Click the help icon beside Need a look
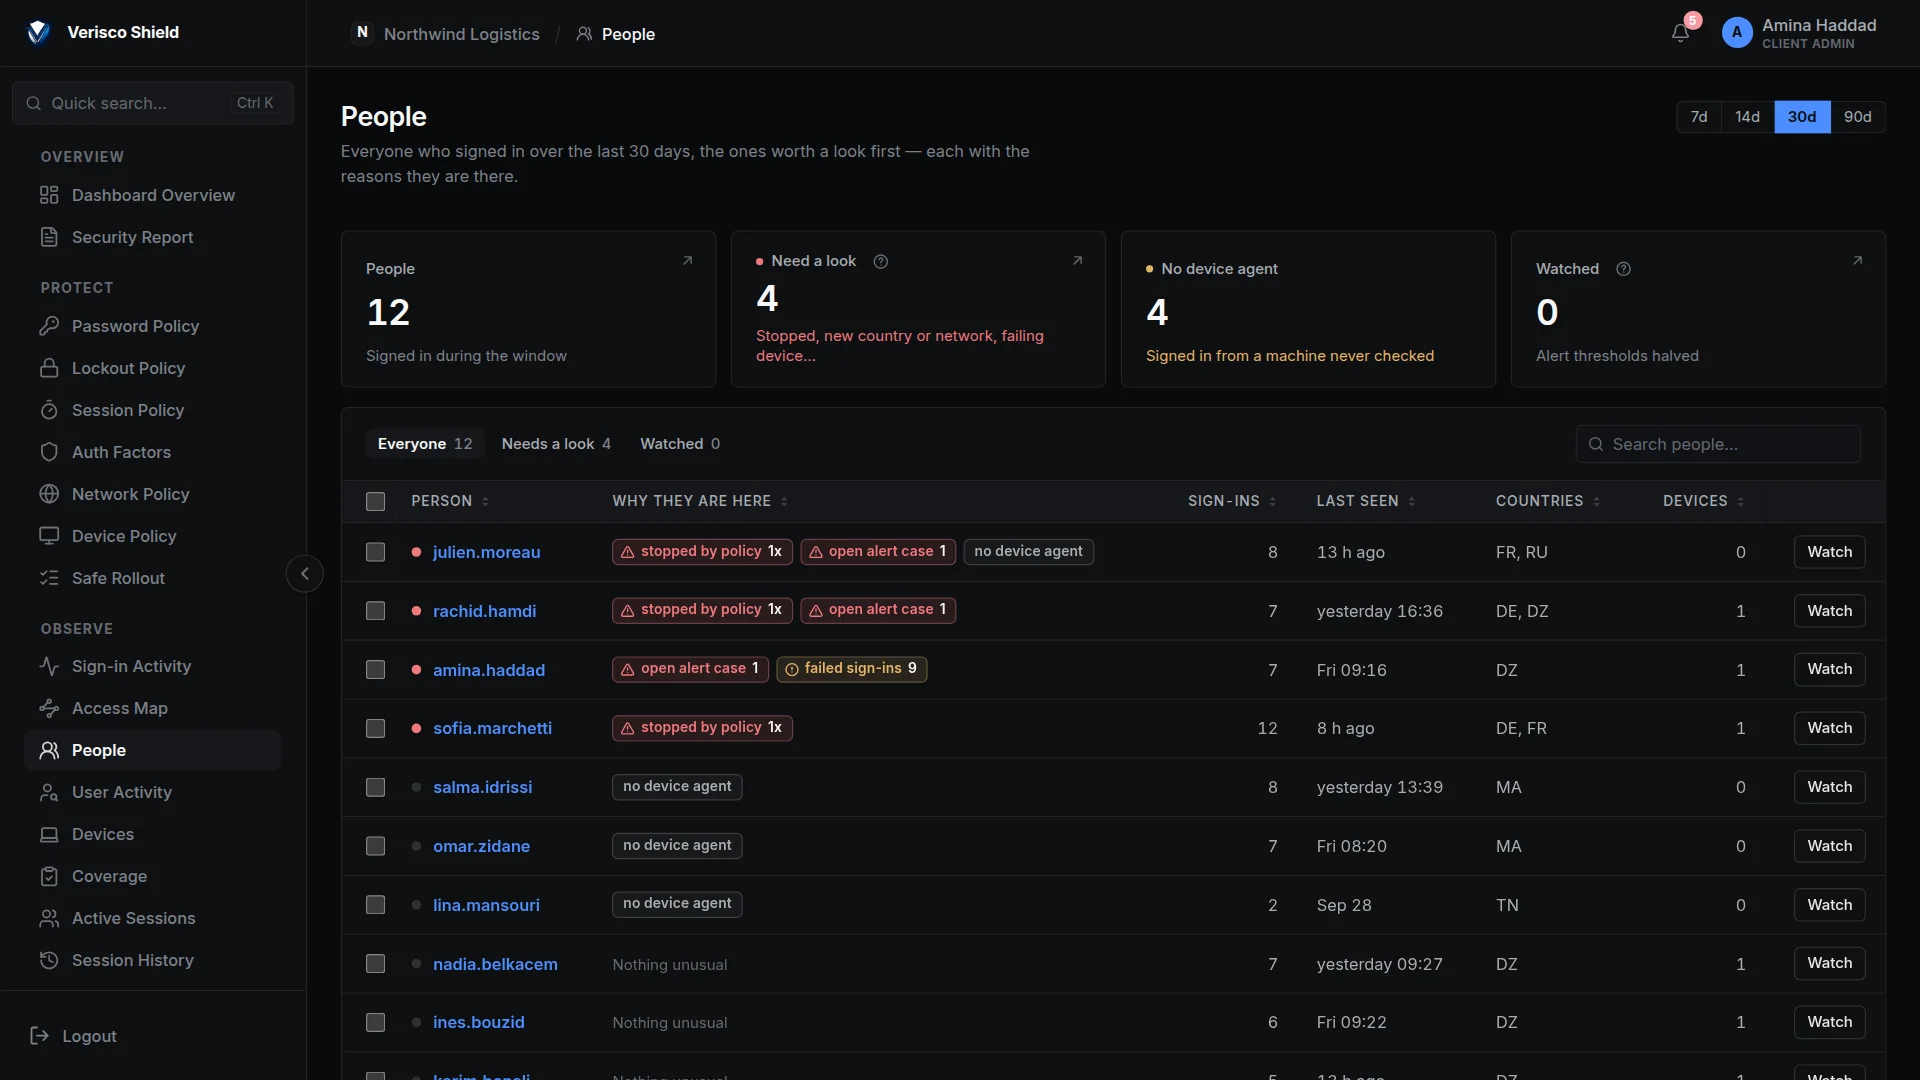The width and height of the screenshot is (1920, 1080). pyautogui.click(x=880, y=261)
